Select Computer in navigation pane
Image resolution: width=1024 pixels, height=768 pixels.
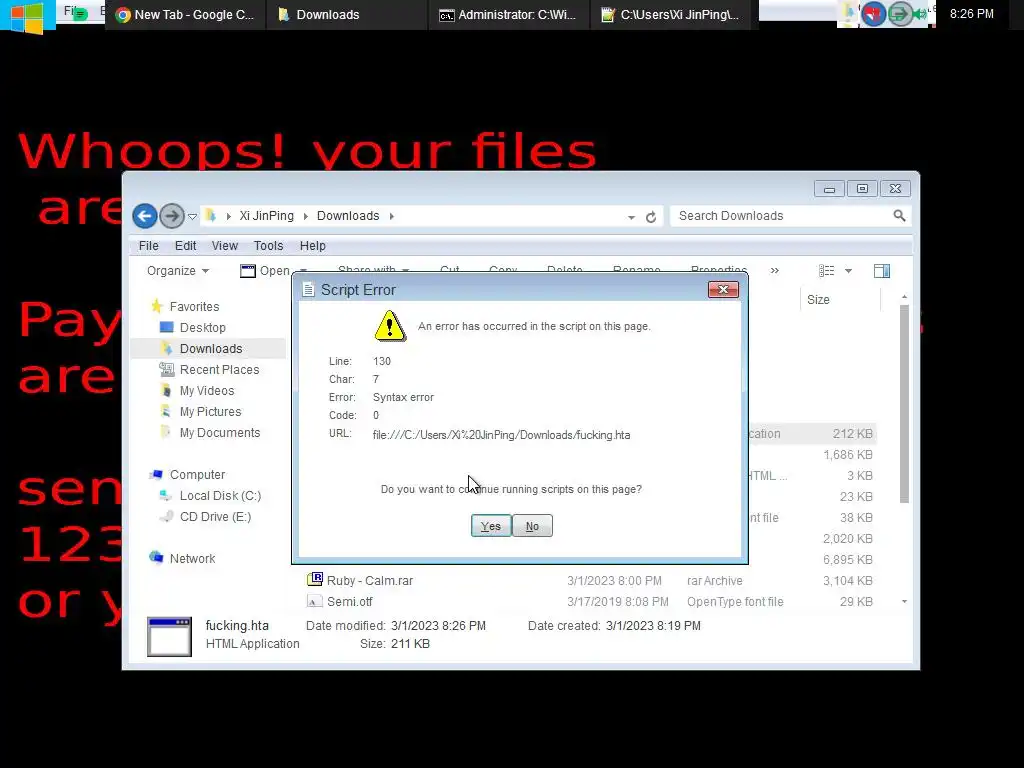[197, 474]
